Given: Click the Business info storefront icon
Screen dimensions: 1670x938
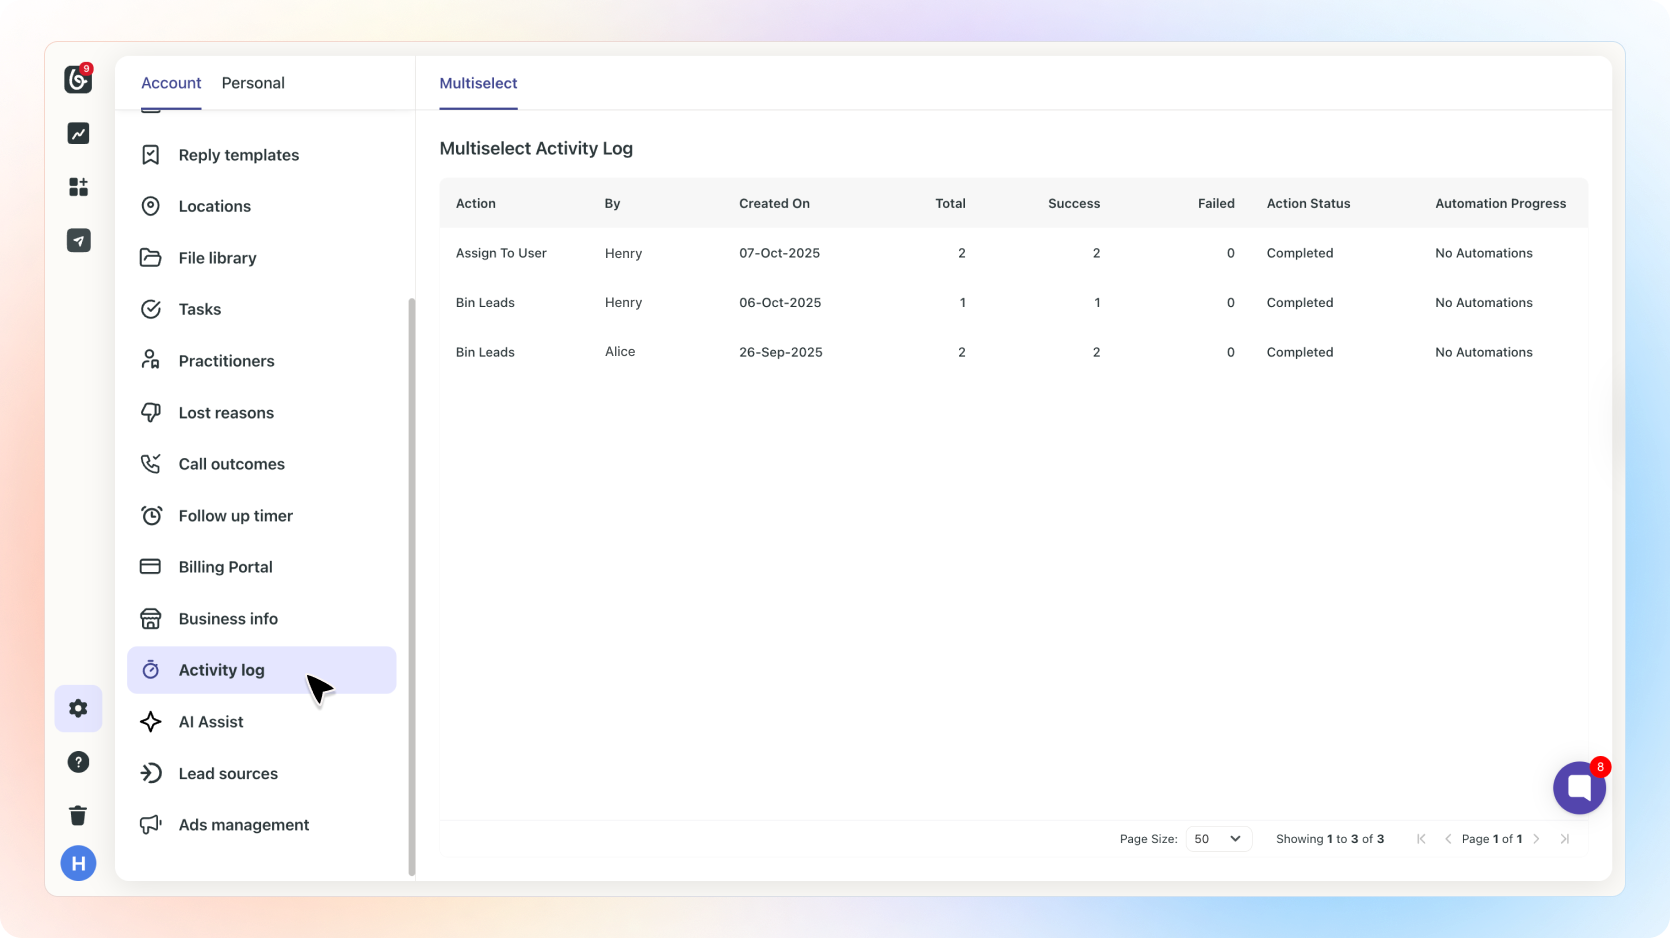Looking at the screenshot, I should coord(151,619).
